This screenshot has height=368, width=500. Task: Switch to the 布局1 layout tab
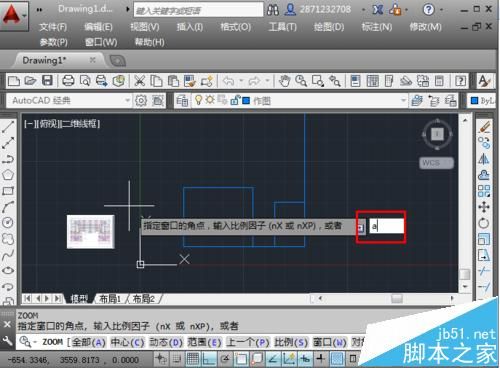coord(110,299)
